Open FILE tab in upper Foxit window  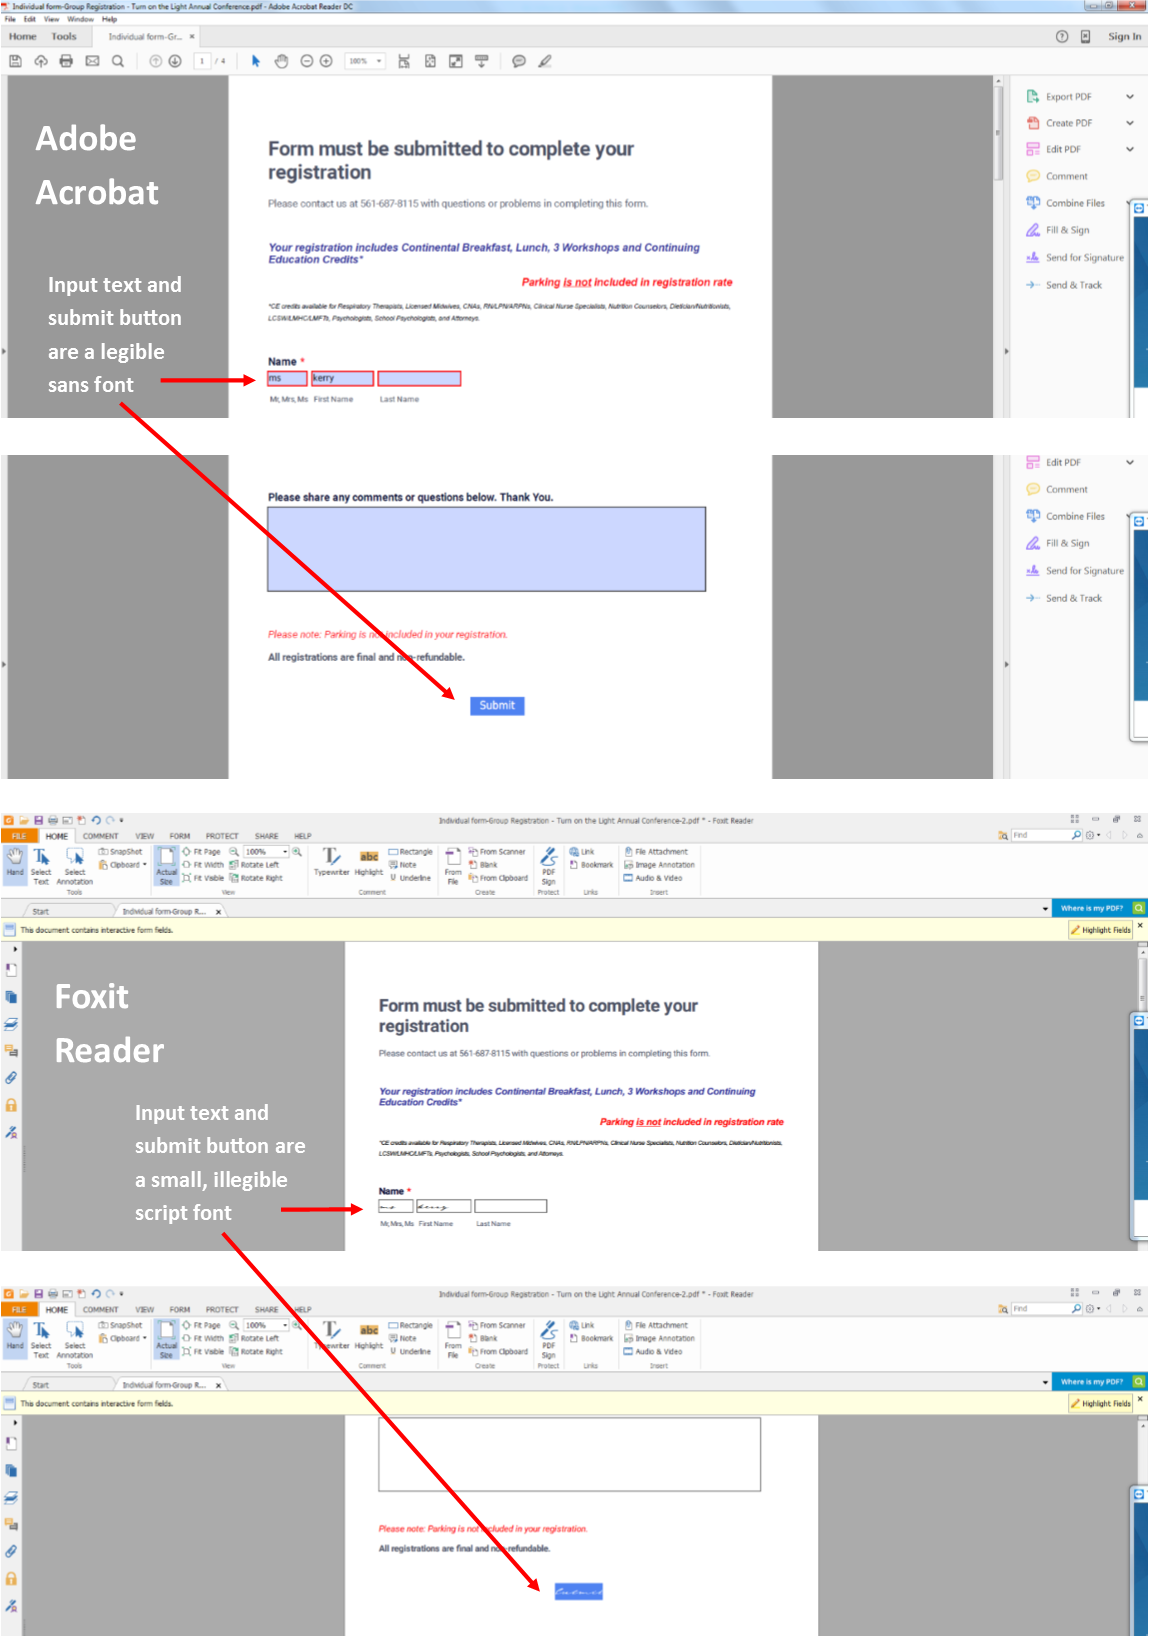point(19,836)
